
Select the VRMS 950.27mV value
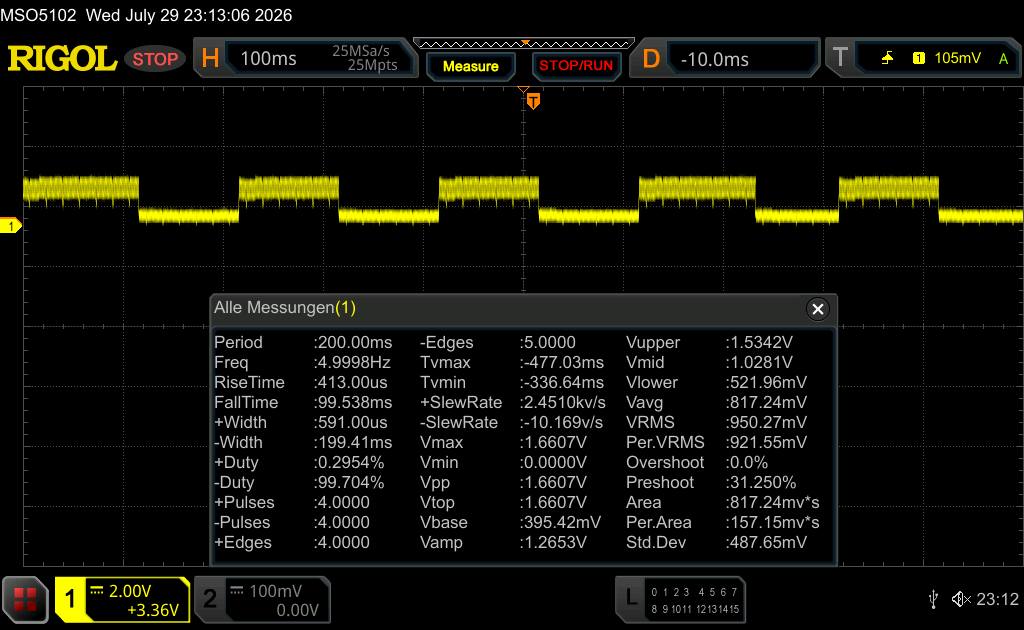tap(766, 422)
